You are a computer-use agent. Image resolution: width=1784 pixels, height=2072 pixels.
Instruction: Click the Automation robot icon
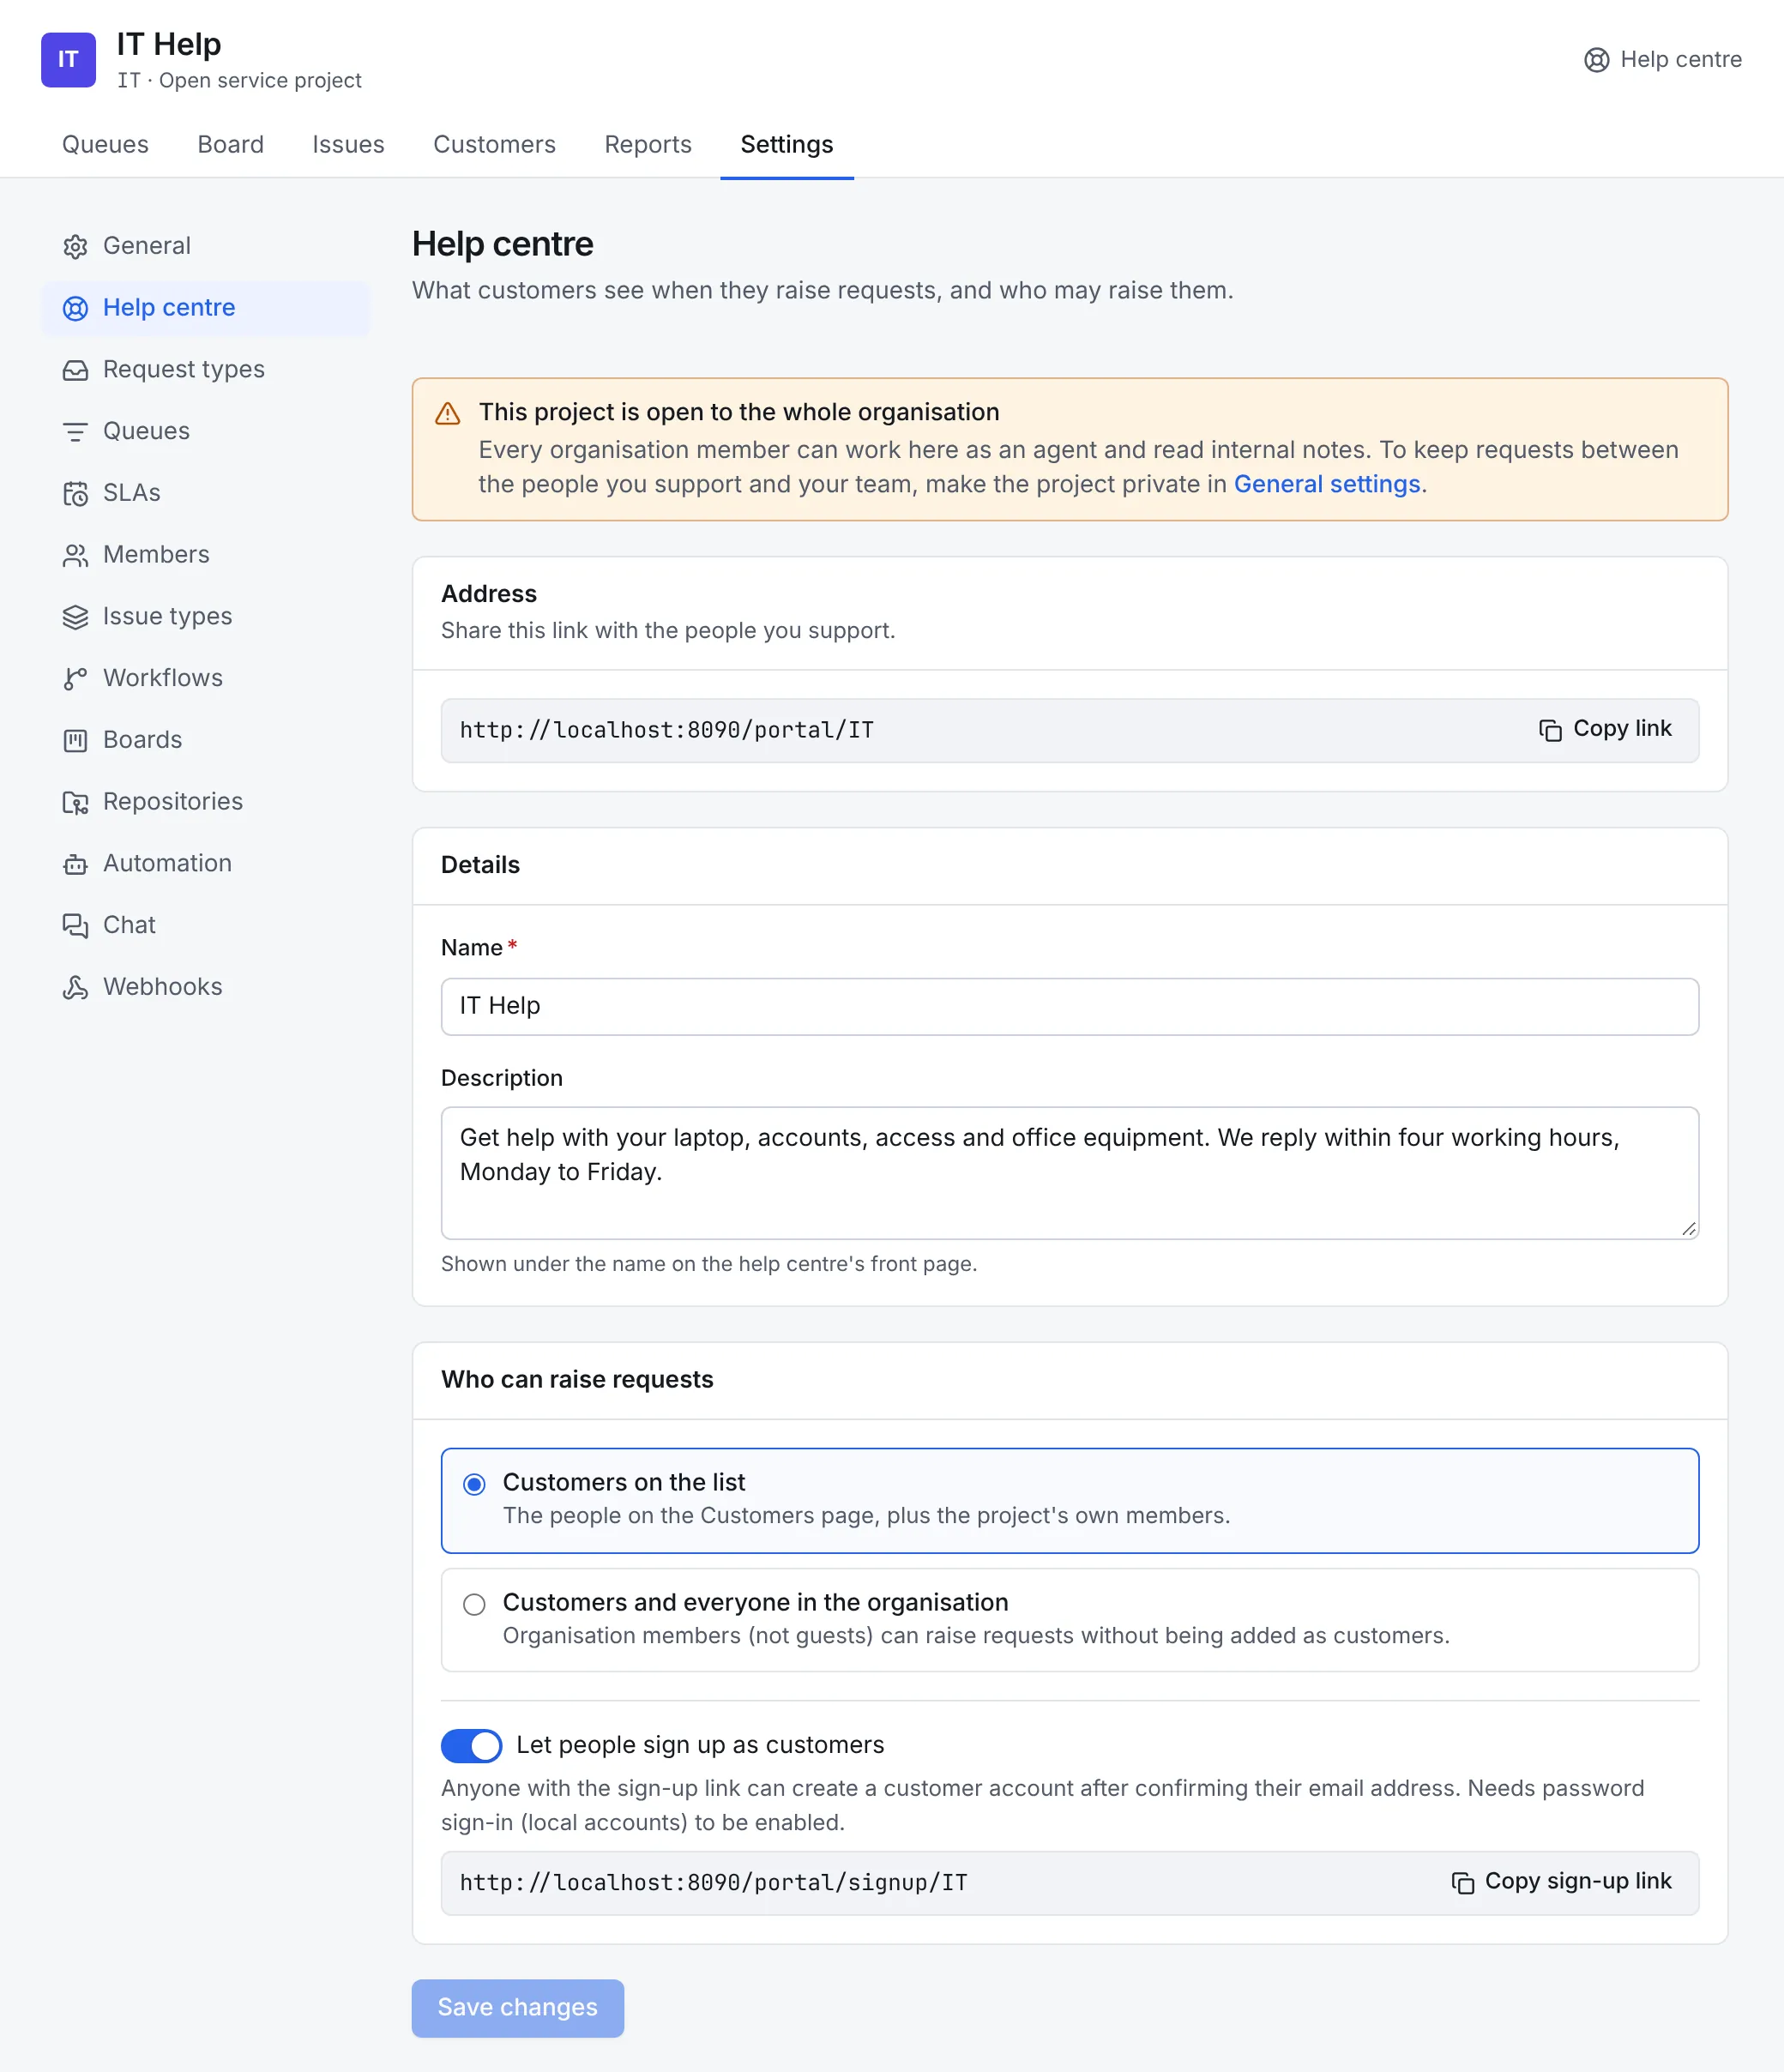75,864
